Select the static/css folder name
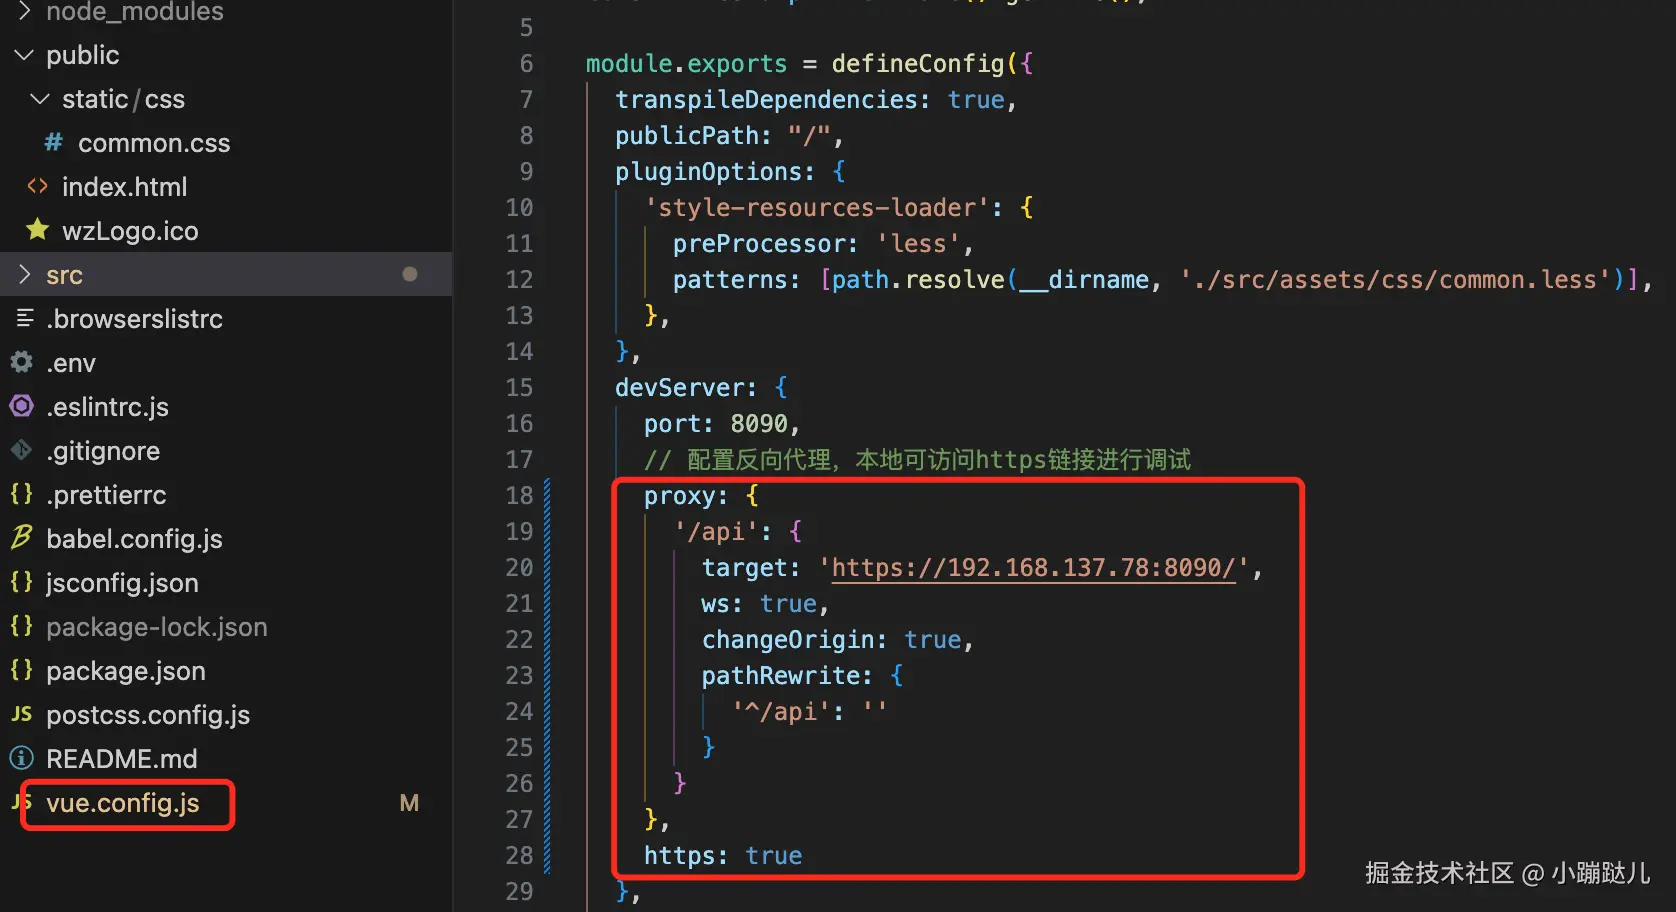The image size is (1676, 912). coord(123,99)
